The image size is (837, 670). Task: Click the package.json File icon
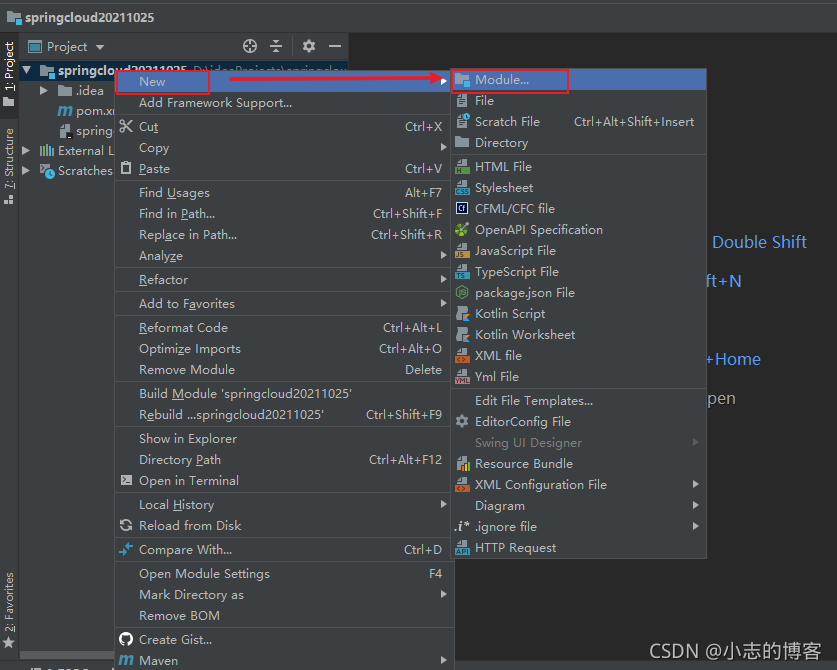(462, 293)
